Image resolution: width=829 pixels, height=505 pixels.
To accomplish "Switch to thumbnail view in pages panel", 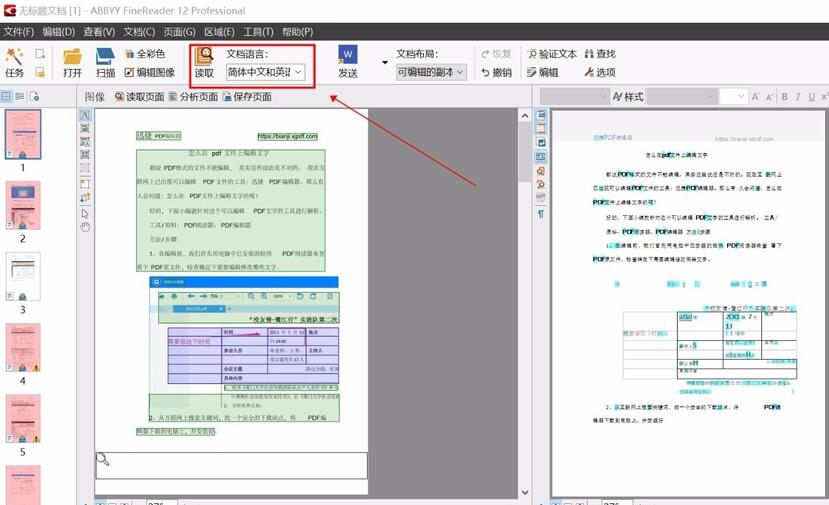I will [x=6, y=97].
